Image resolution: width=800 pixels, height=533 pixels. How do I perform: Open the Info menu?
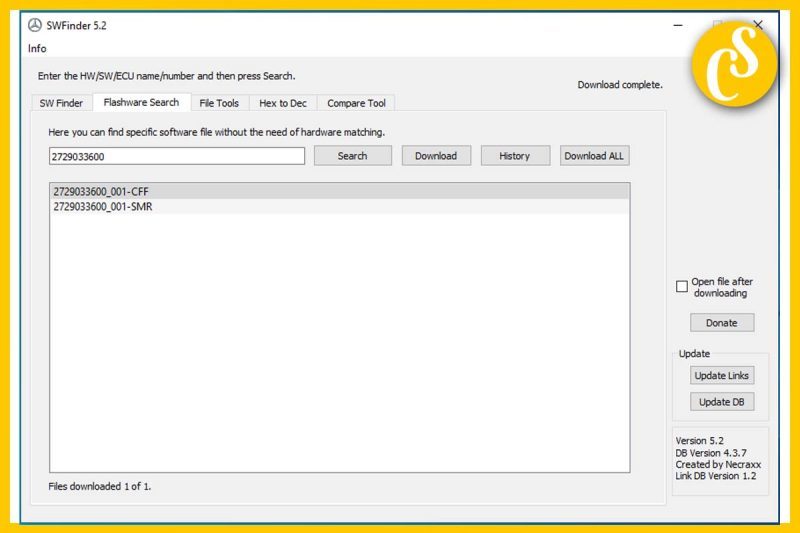[37, 48]
